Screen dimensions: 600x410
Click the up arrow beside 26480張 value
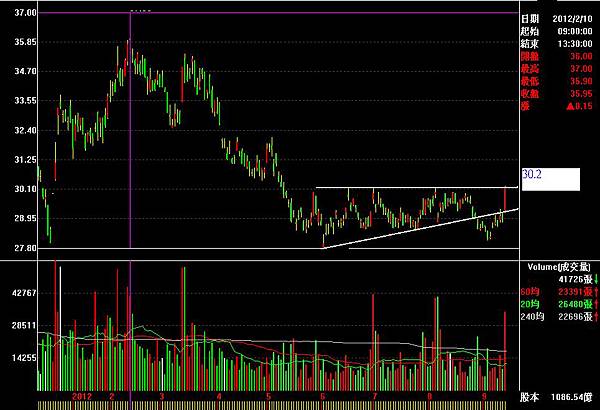[596, 304]
